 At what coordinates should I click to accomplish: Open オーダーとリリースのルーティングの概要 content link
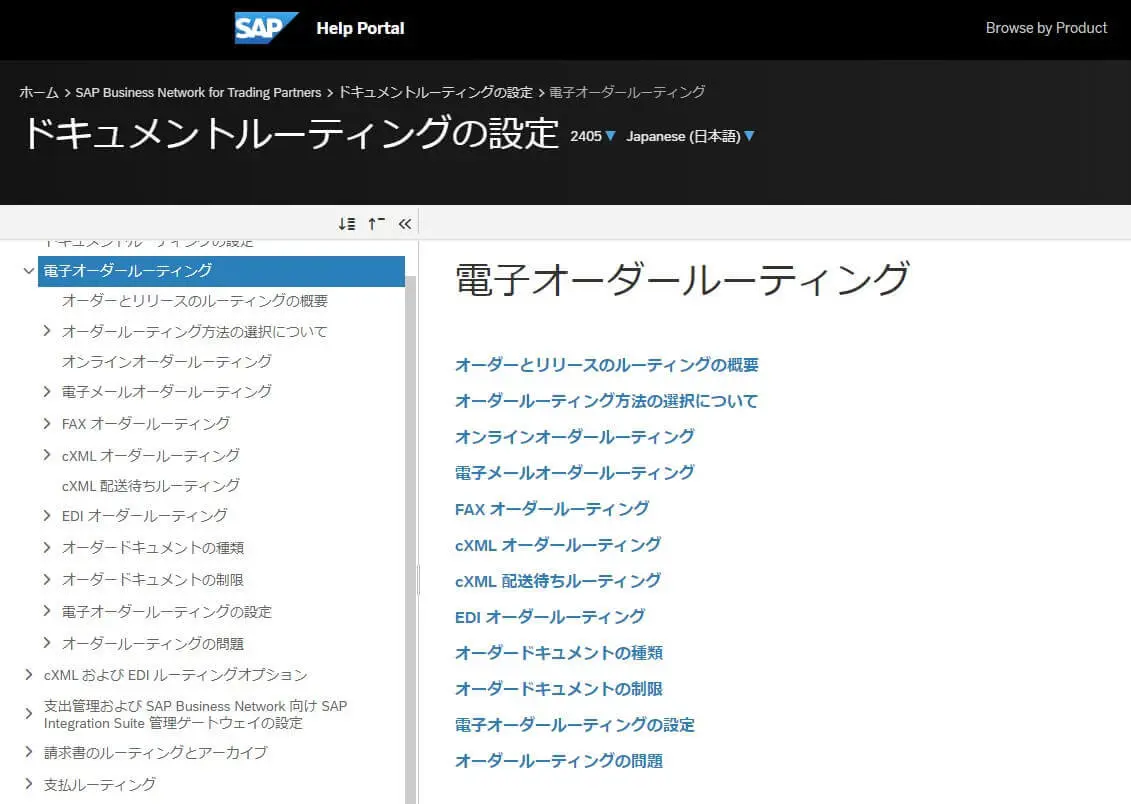pos(607,365)
